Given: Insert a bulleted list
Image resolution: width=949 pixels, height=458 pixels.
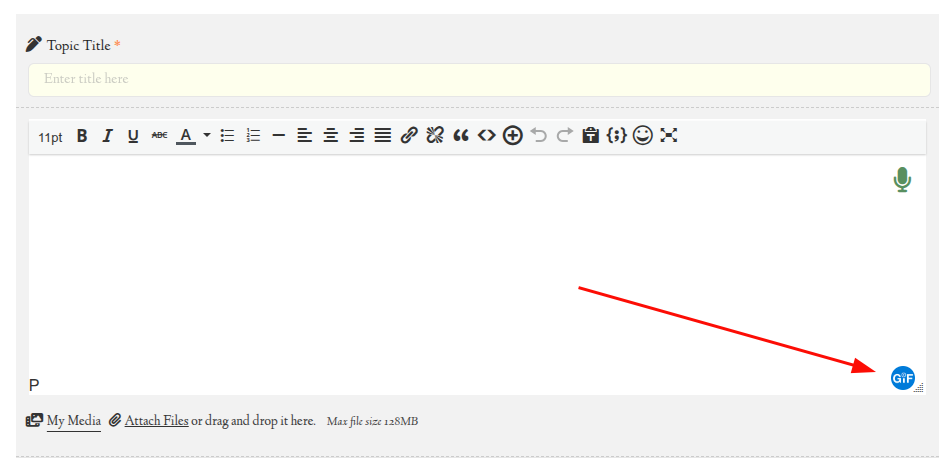Looking at the screenshot, I should pos(228,136).
